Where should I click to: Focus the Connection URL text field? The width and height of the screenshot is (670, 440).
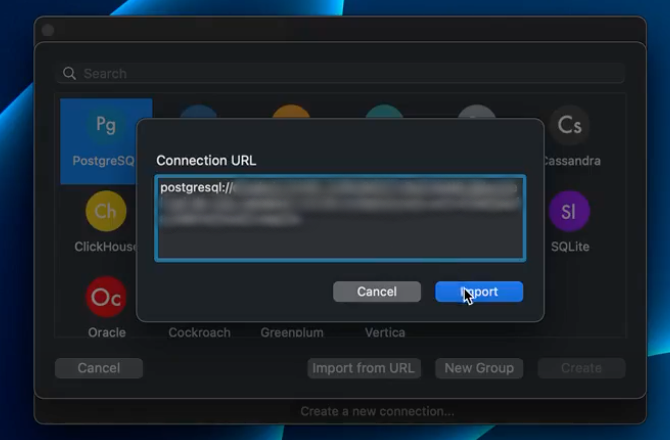click(x=340, y=218)
